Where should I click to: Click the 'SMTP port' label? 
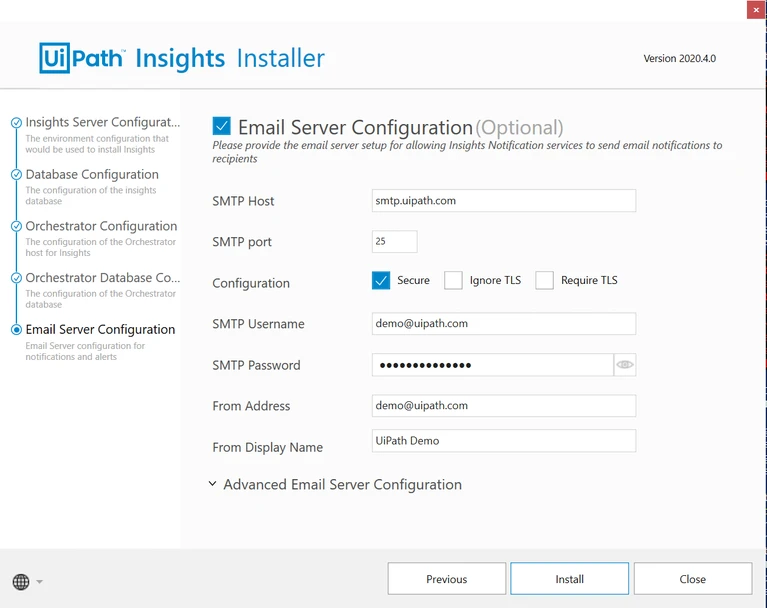pos(242,242)
